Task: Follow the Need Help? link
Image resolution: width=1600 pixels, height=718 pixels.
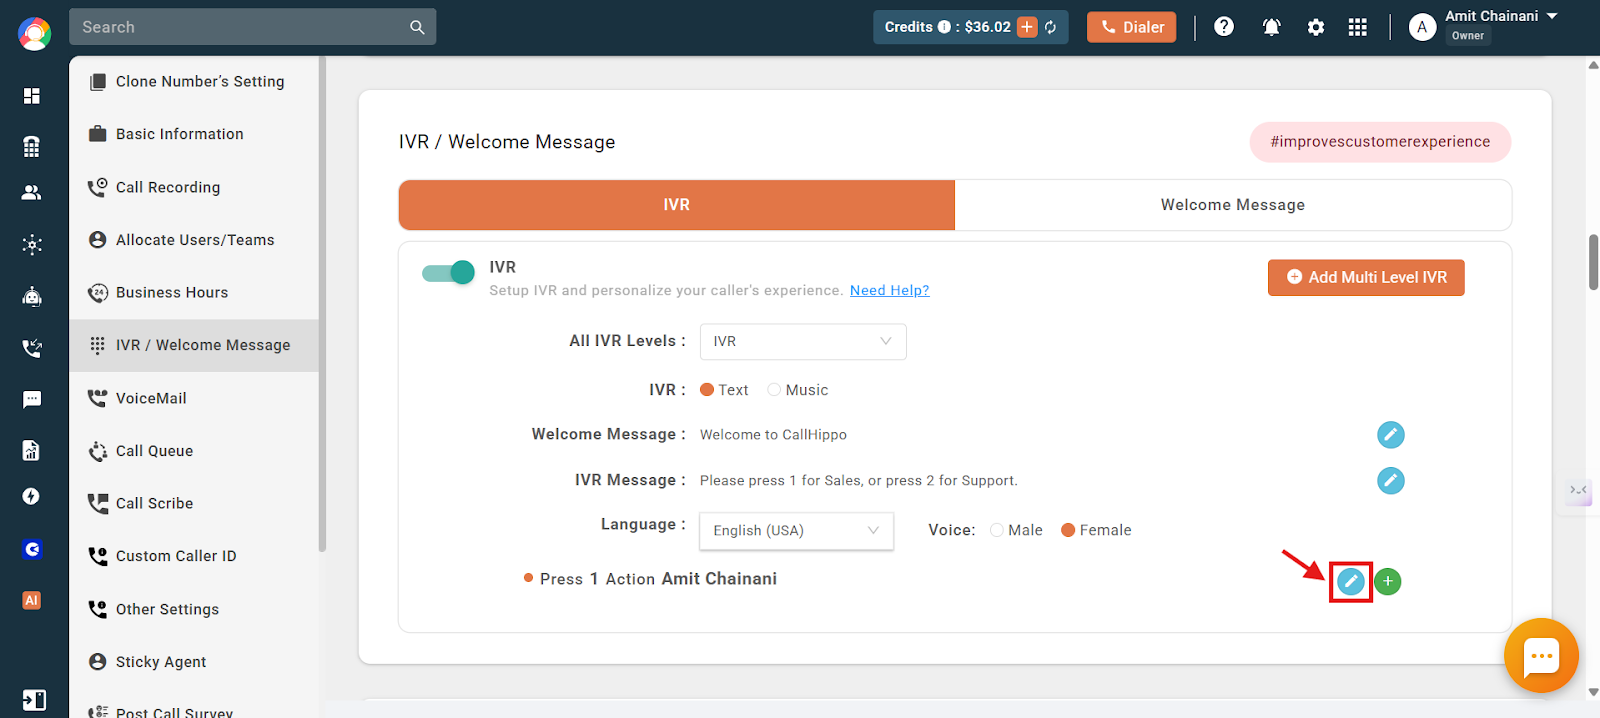Action: 890,291
